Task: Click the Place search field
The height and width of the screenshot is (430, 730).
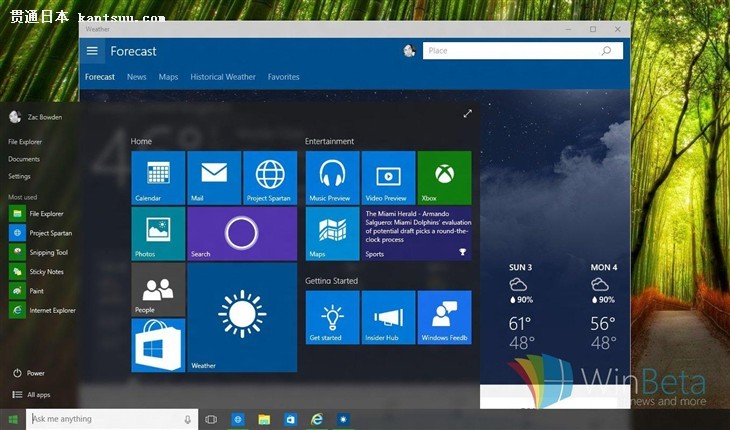Action: [x=510, y=51]
